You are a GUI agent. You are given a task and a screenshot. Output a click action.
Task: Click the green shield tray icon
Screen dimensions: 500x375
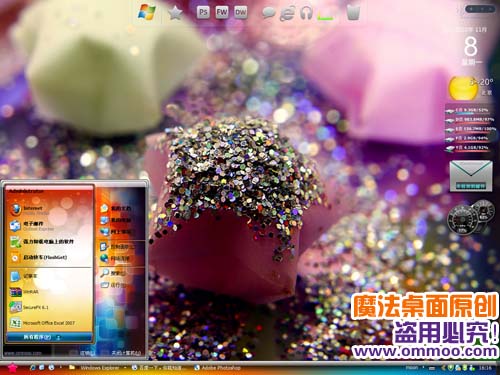tap(451, 368)
